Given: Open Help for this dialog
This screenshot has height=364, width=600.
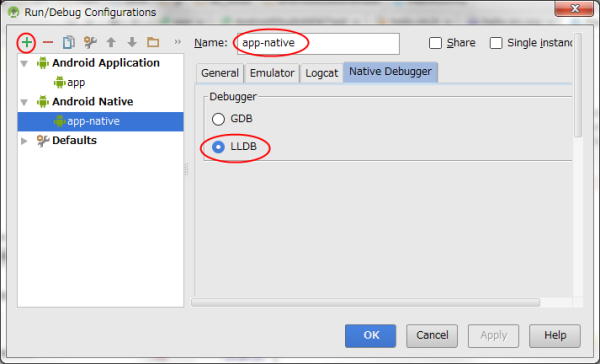Looking at the screenshot, I should (x=555, y=336).
